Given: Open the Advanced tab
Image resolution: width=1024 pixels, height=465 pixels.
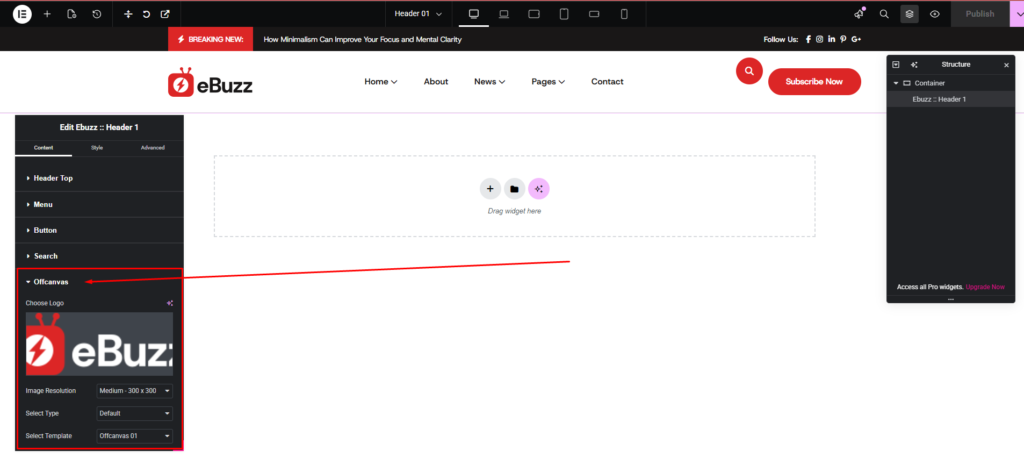Looking at the screenshot, I should pos(152,148).
